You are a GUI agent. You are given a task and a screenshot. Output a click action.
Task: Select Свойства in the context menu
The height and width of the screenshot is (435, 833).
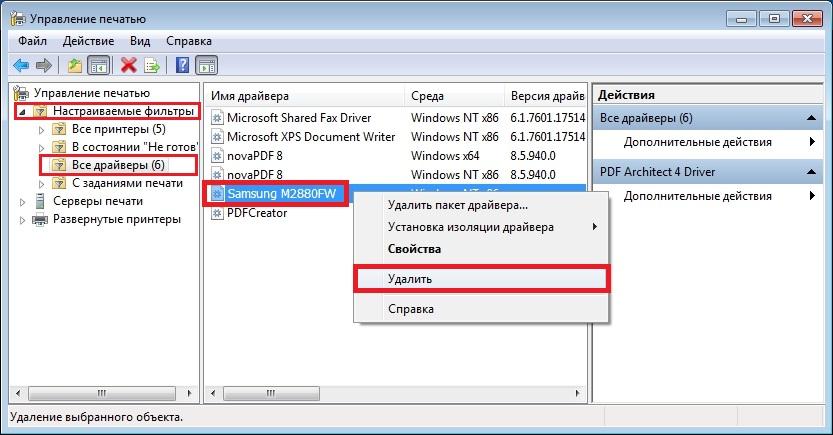click(x=414, y=248)
